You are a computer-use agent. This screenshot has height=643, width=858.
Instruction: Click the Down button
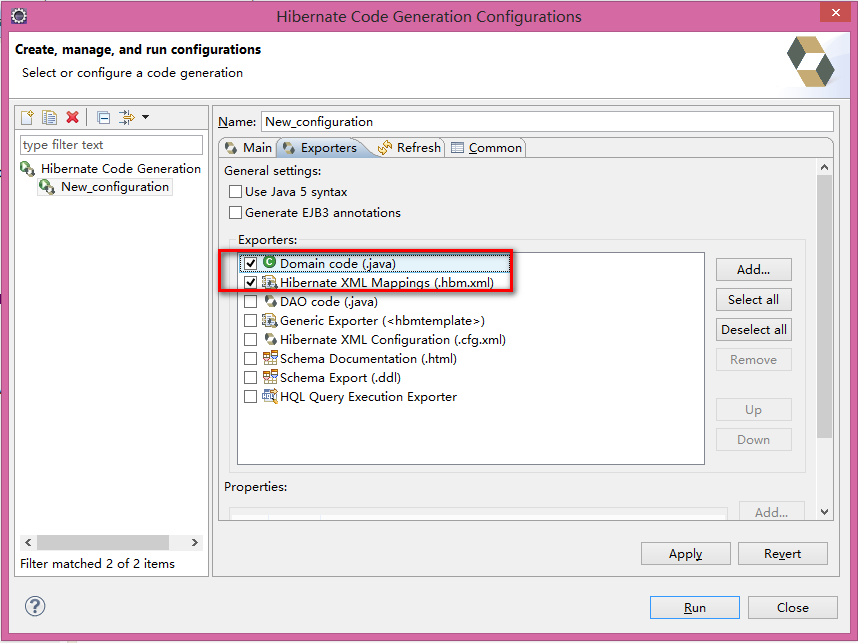[x=753, y=439]
